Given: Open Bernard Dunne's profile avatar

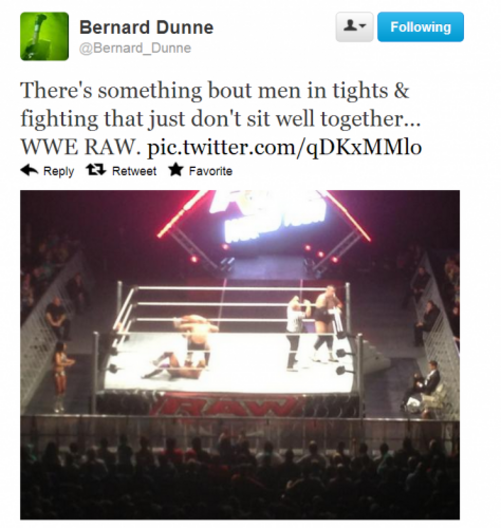Looking at the screenshot, I should (44, 36).
